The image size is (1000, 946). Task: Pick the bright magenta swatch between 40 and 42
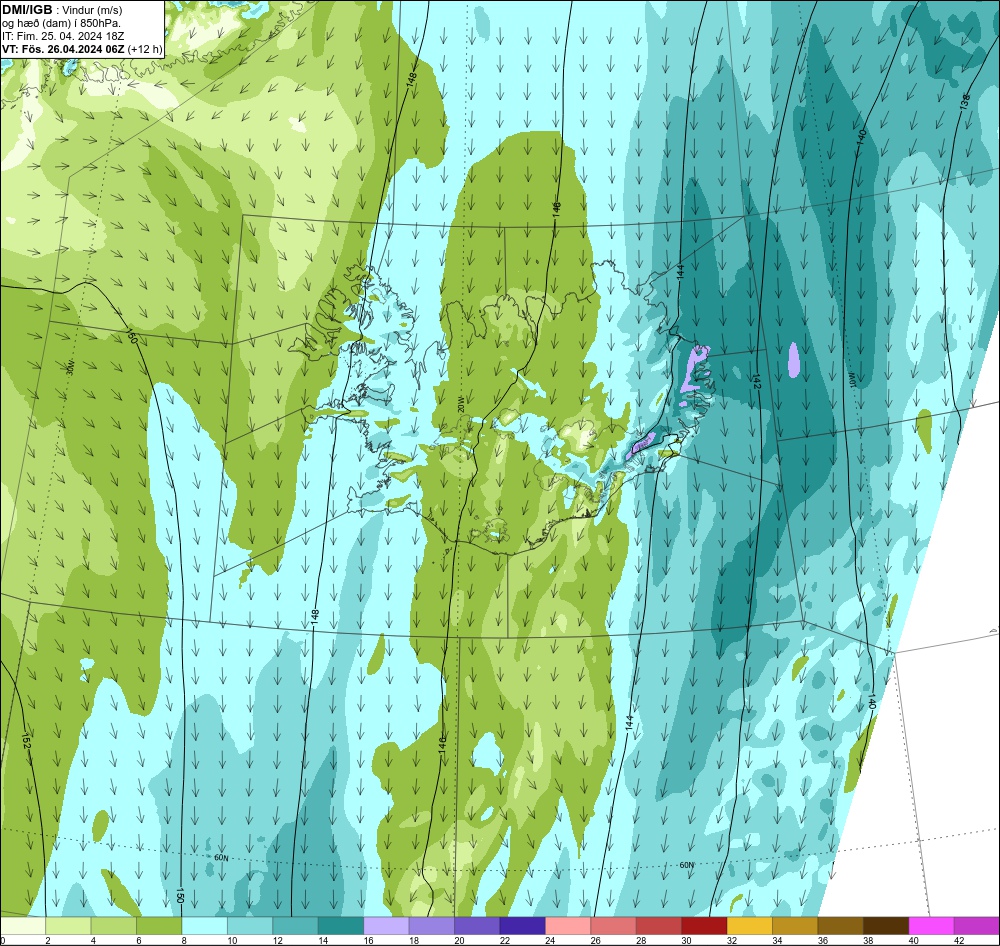pos(931,926)
